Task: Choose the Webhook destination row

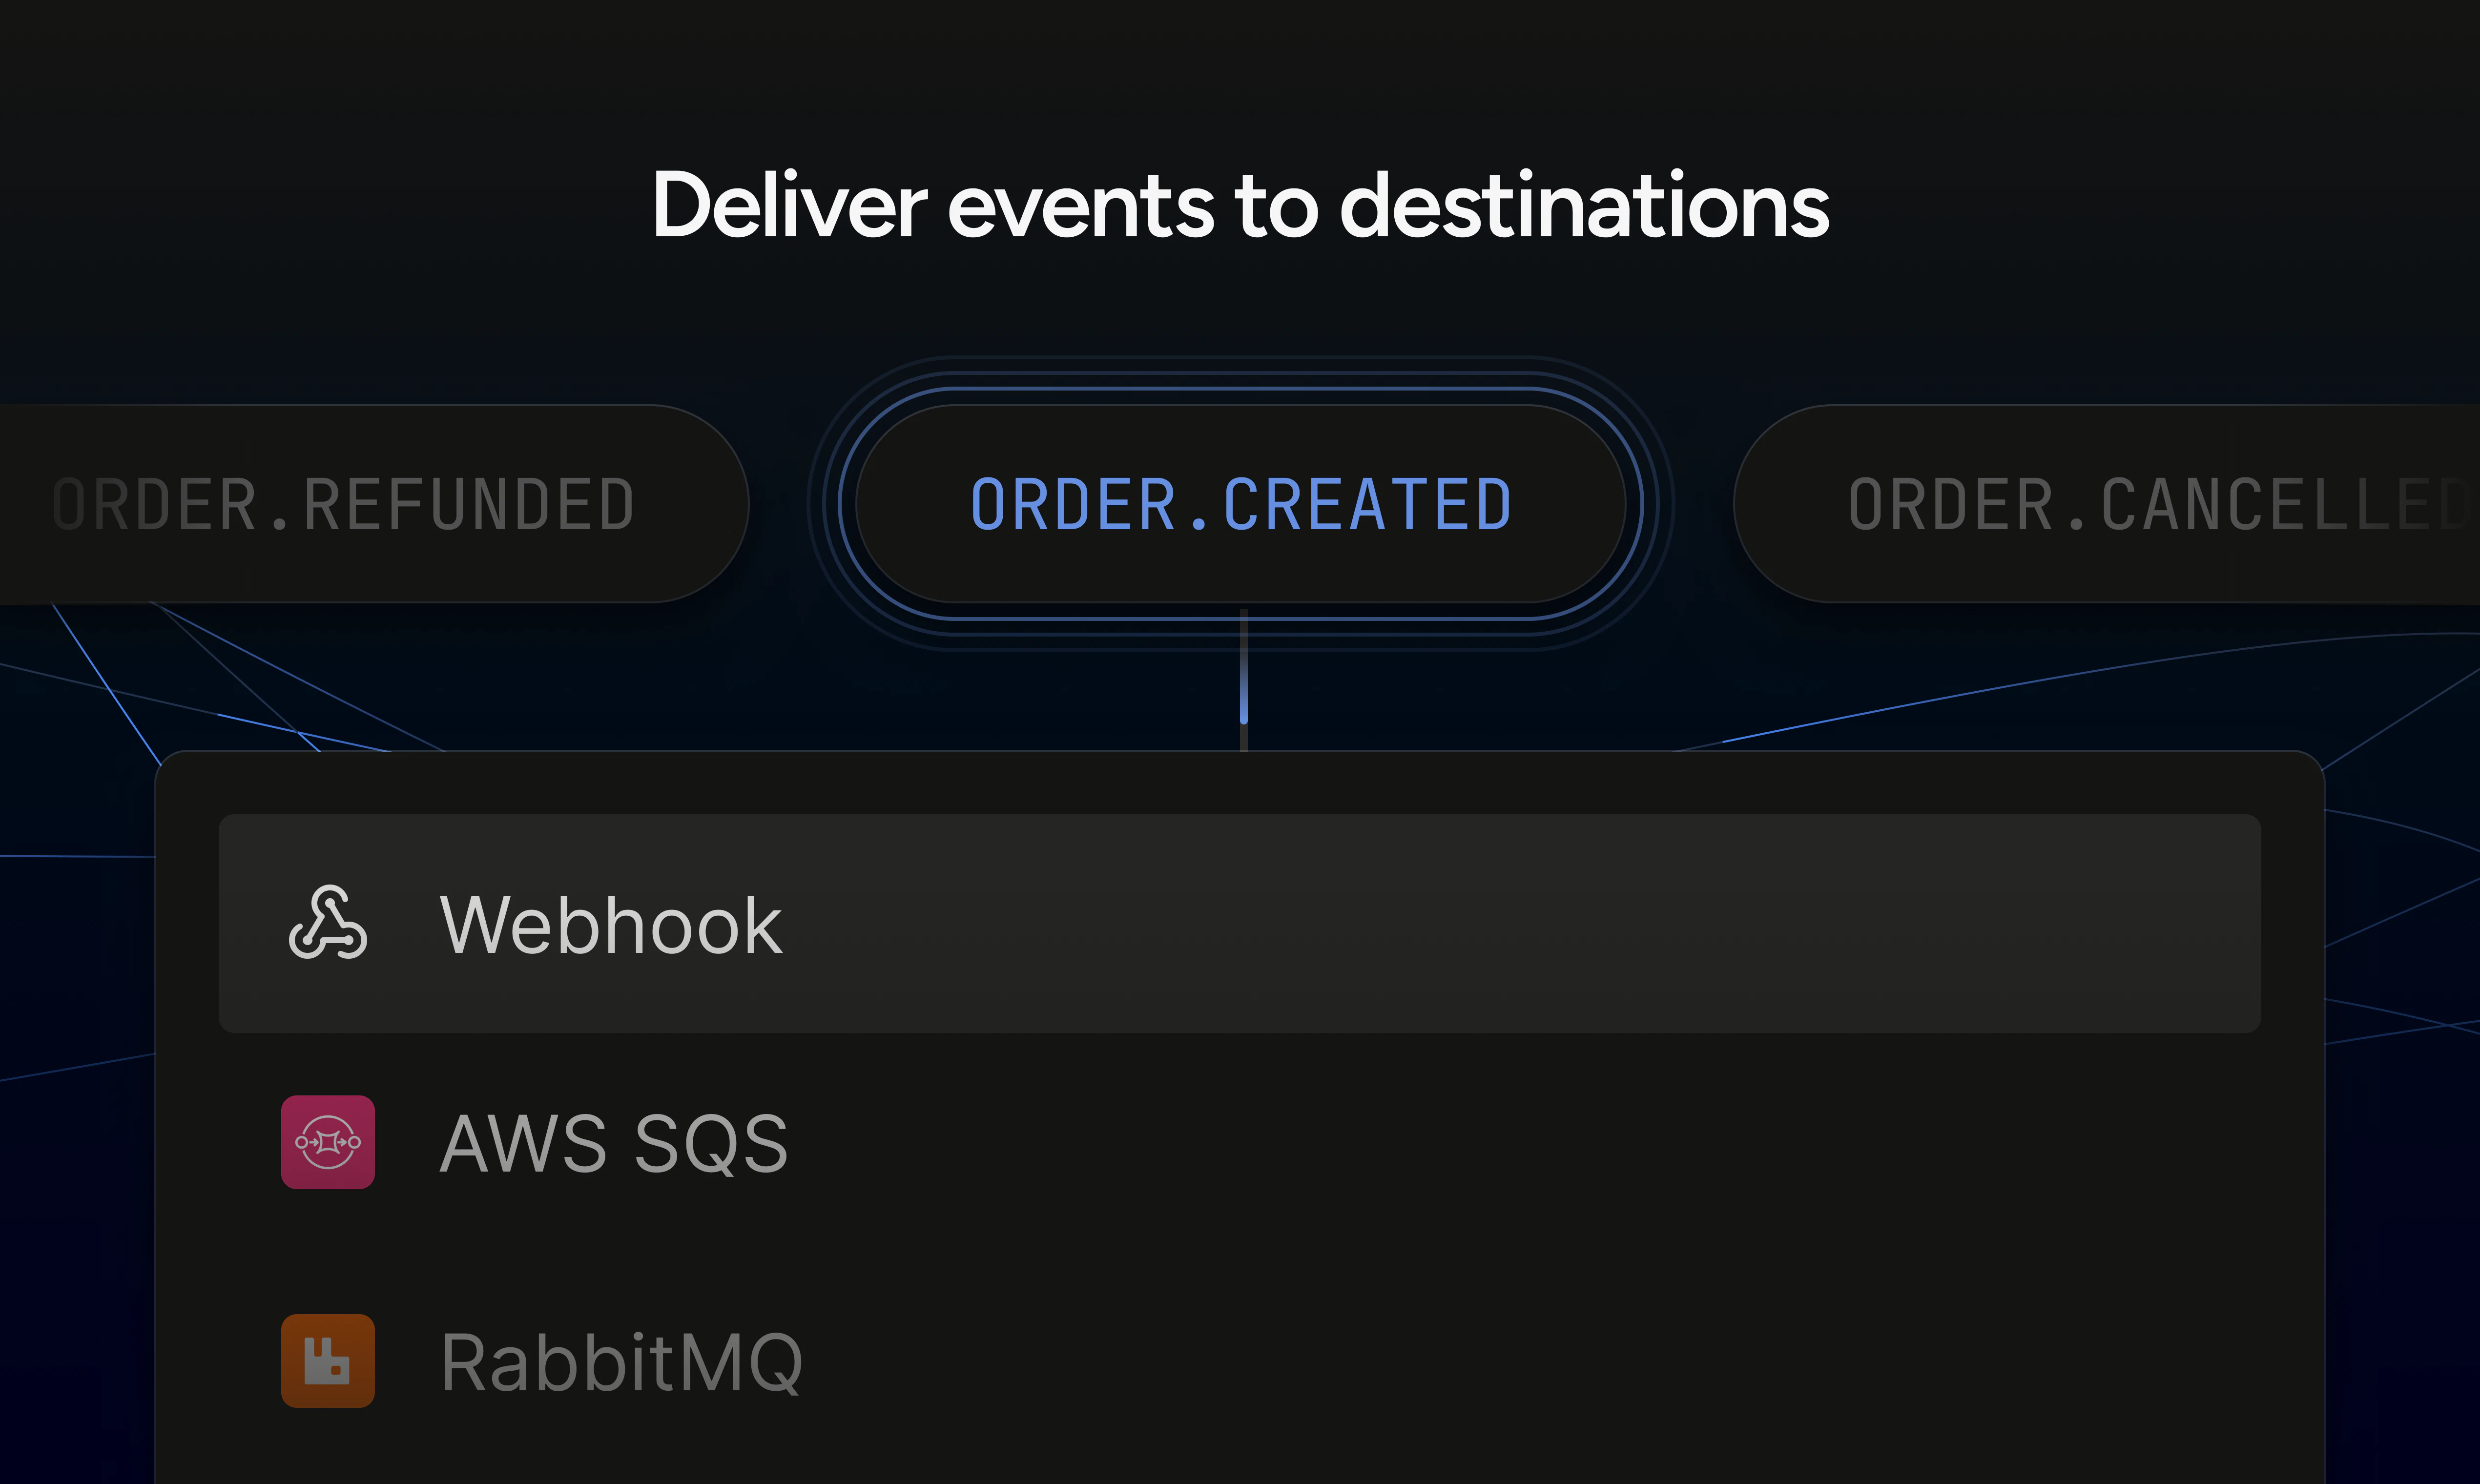Action: pyautogui.click(x=1240, y=923)
